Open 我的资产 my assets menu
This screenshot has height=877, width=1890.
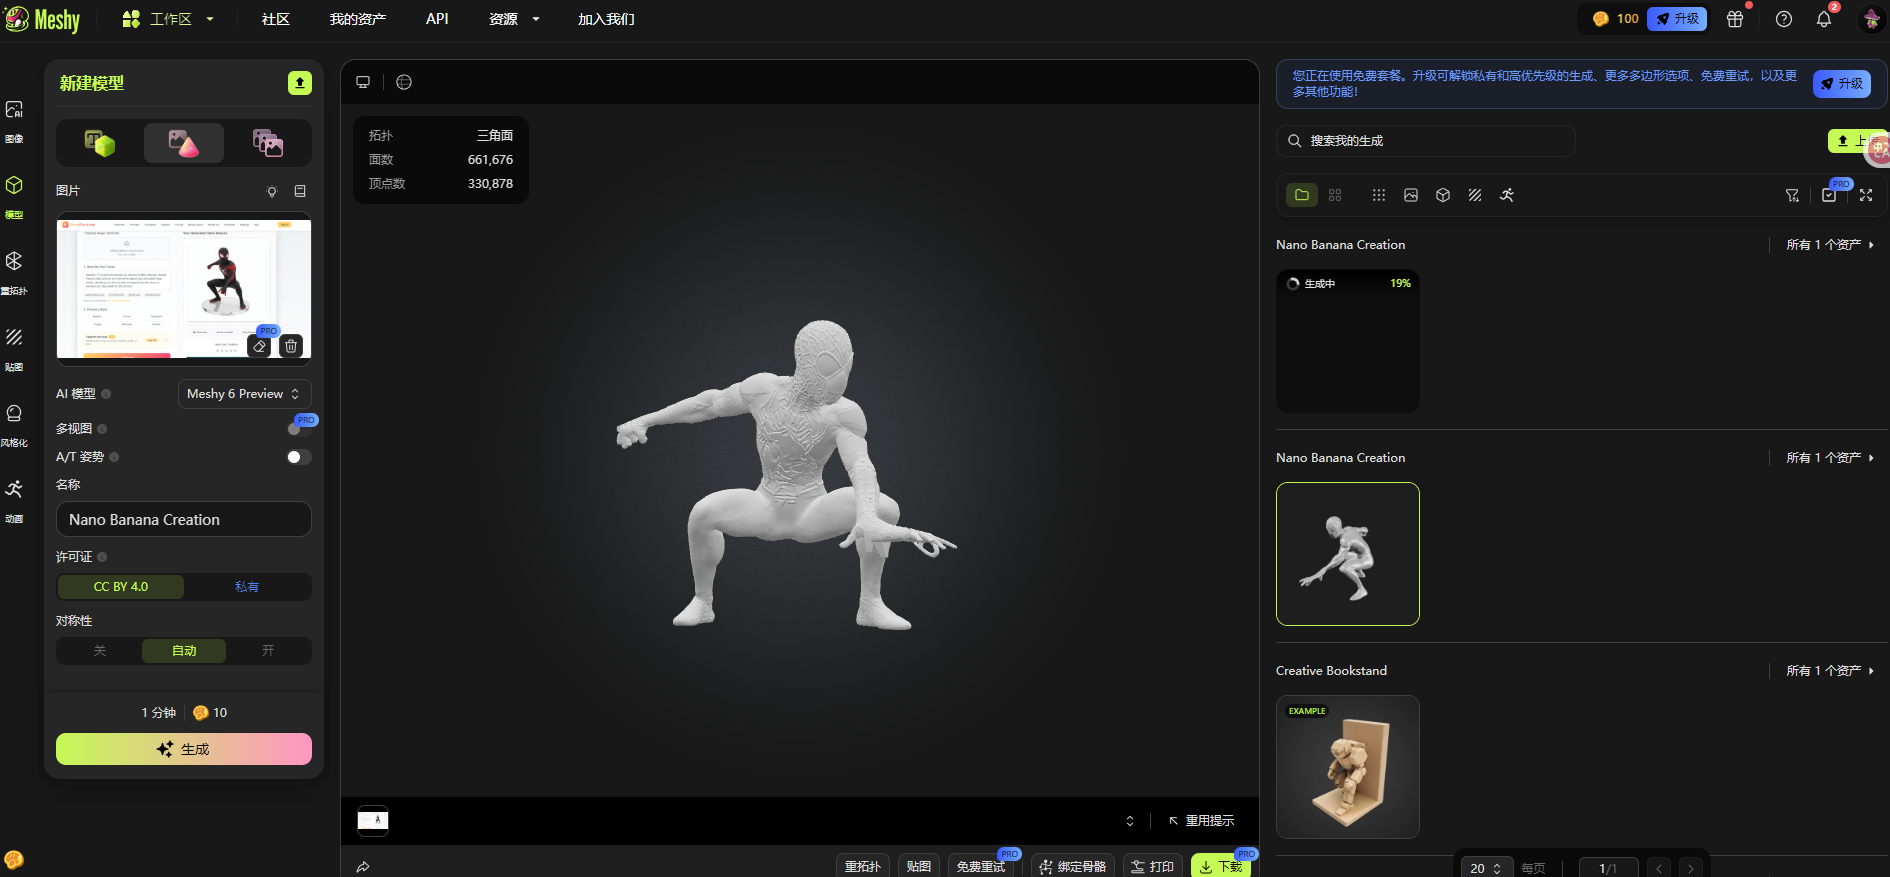click(358, 19)
